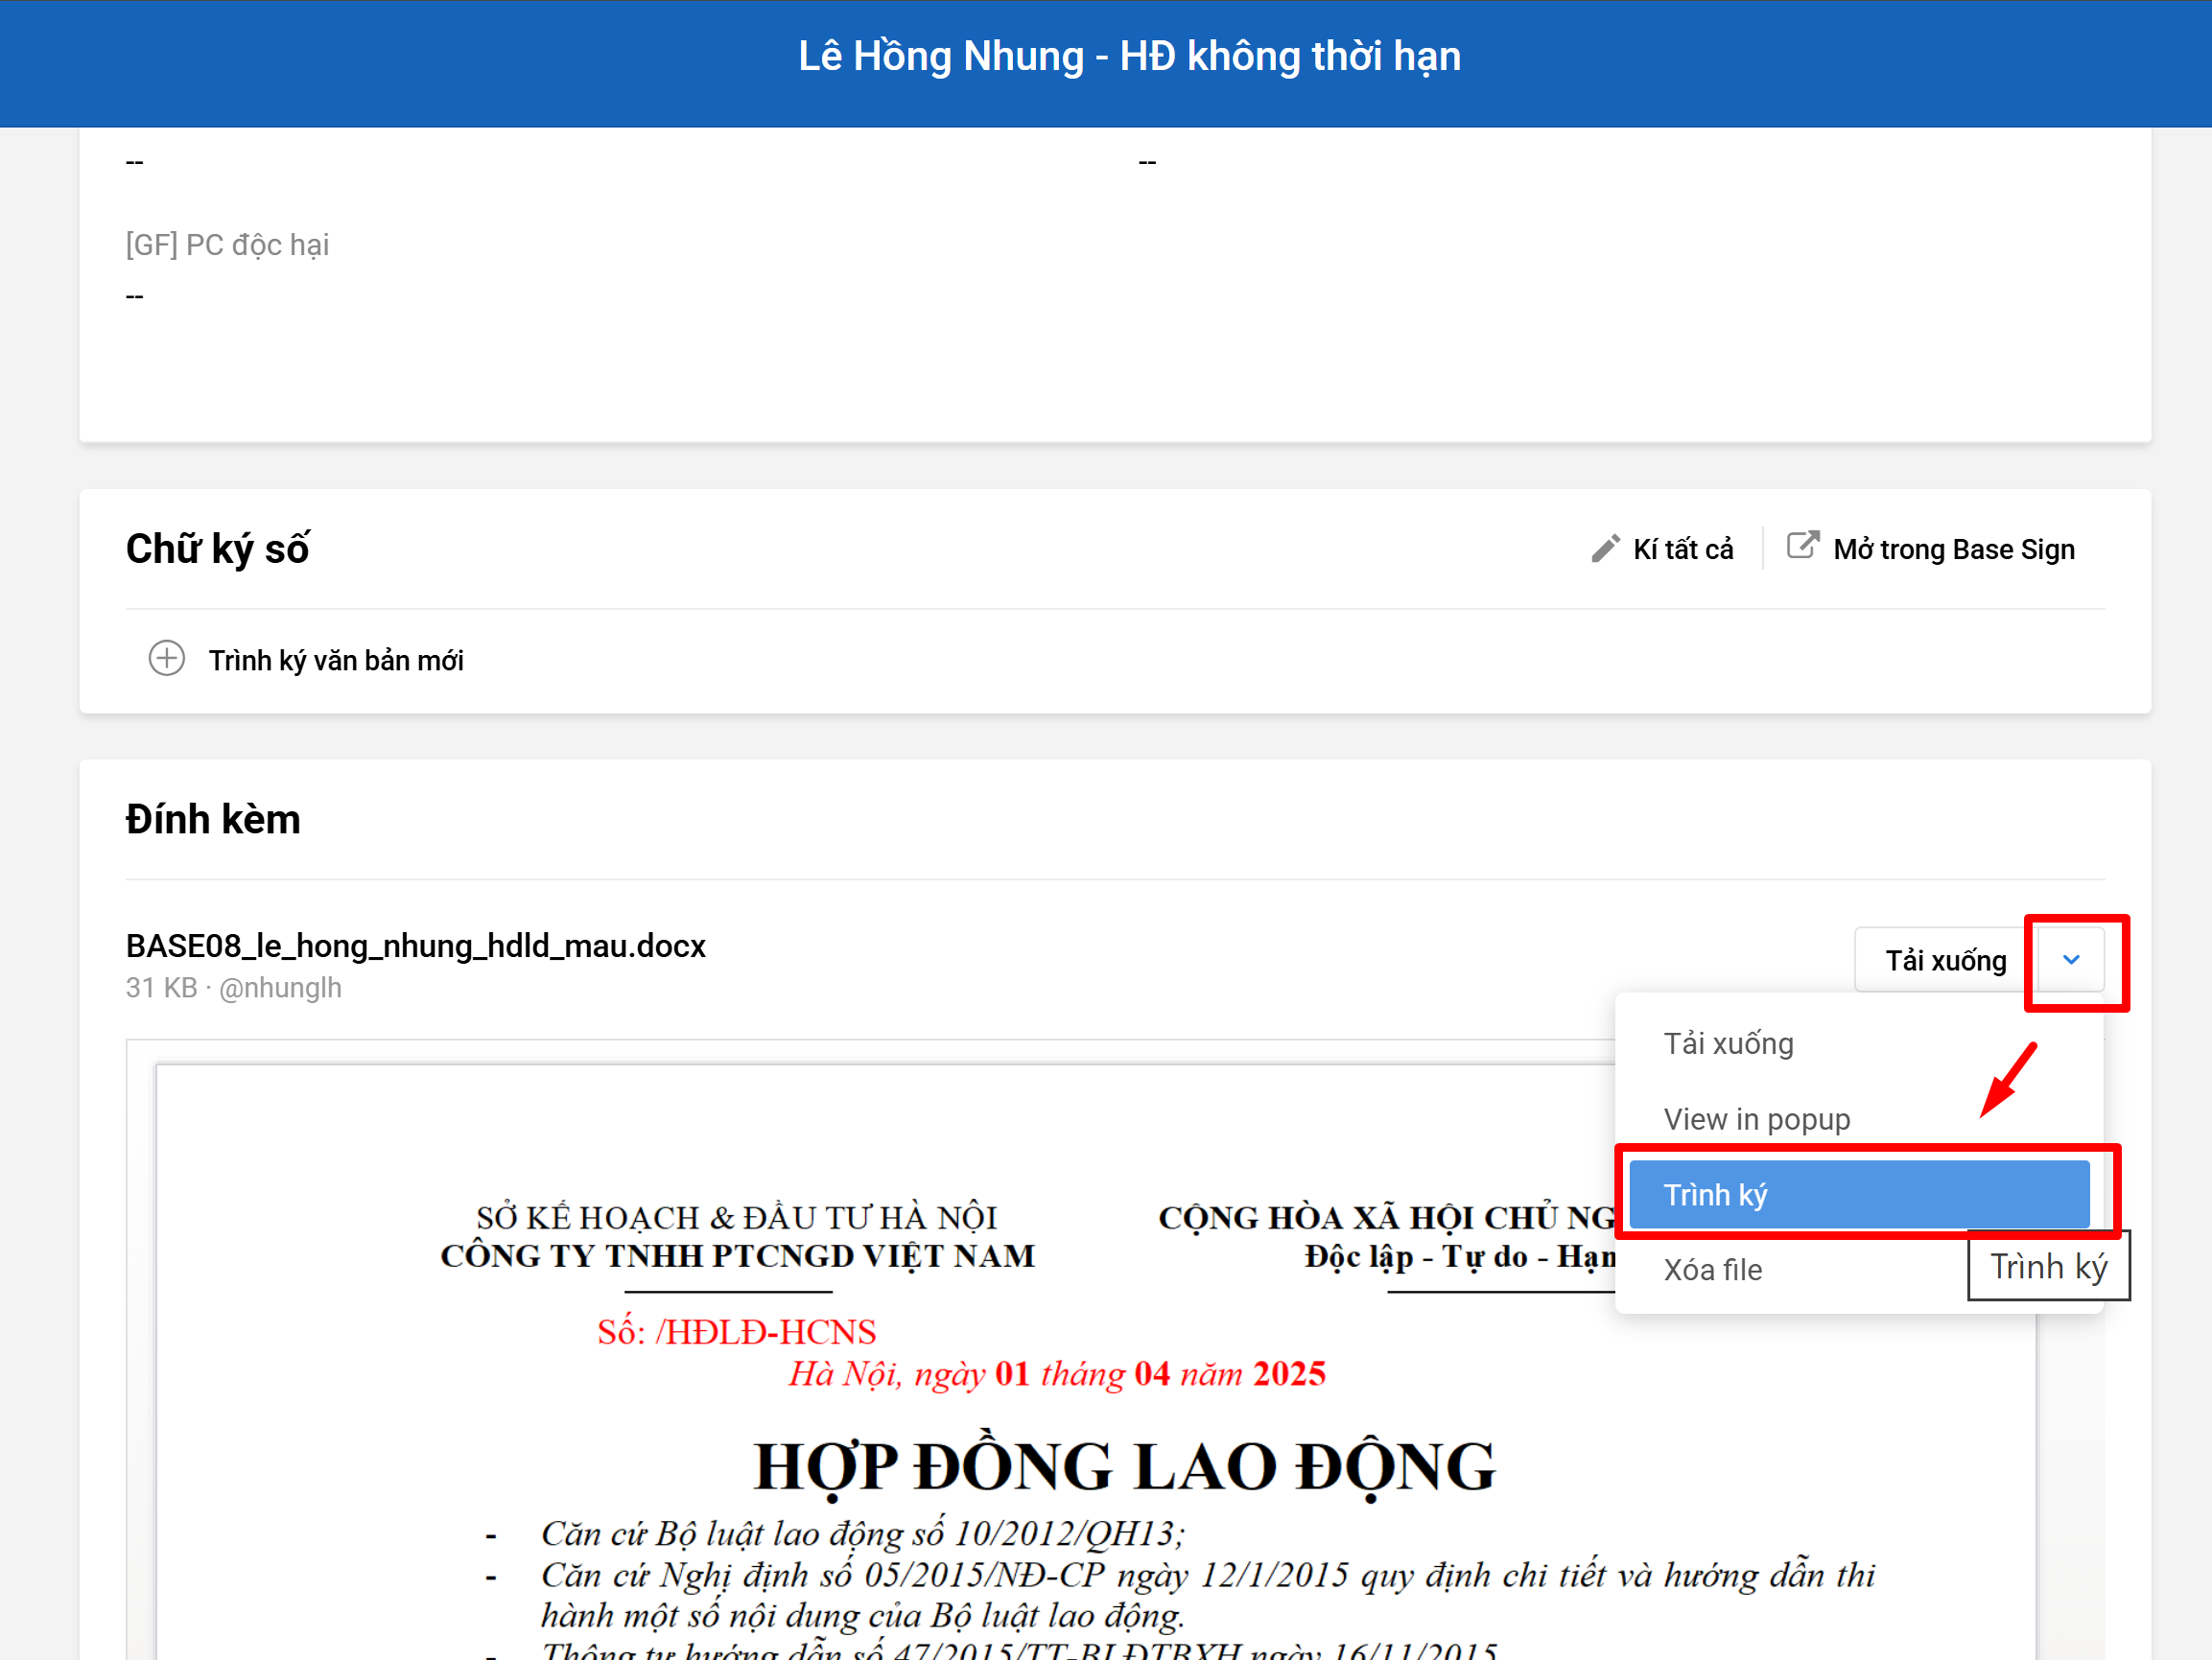Expand the chevron next to Tải xuống
The height and width of the screenshot is (1660, 2212).
point(2071,960)
